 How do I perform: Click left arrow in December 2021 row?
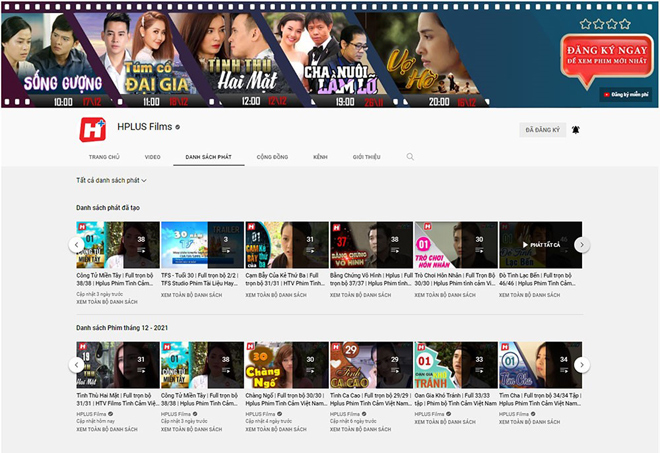click(x=77, y=365)
